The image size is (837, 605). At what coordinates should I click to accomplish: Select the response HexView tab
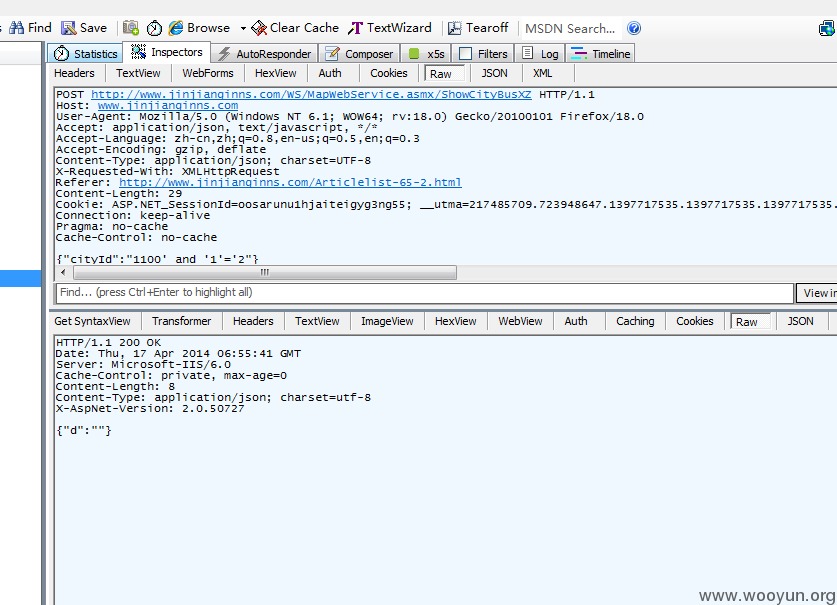point(455,321)
